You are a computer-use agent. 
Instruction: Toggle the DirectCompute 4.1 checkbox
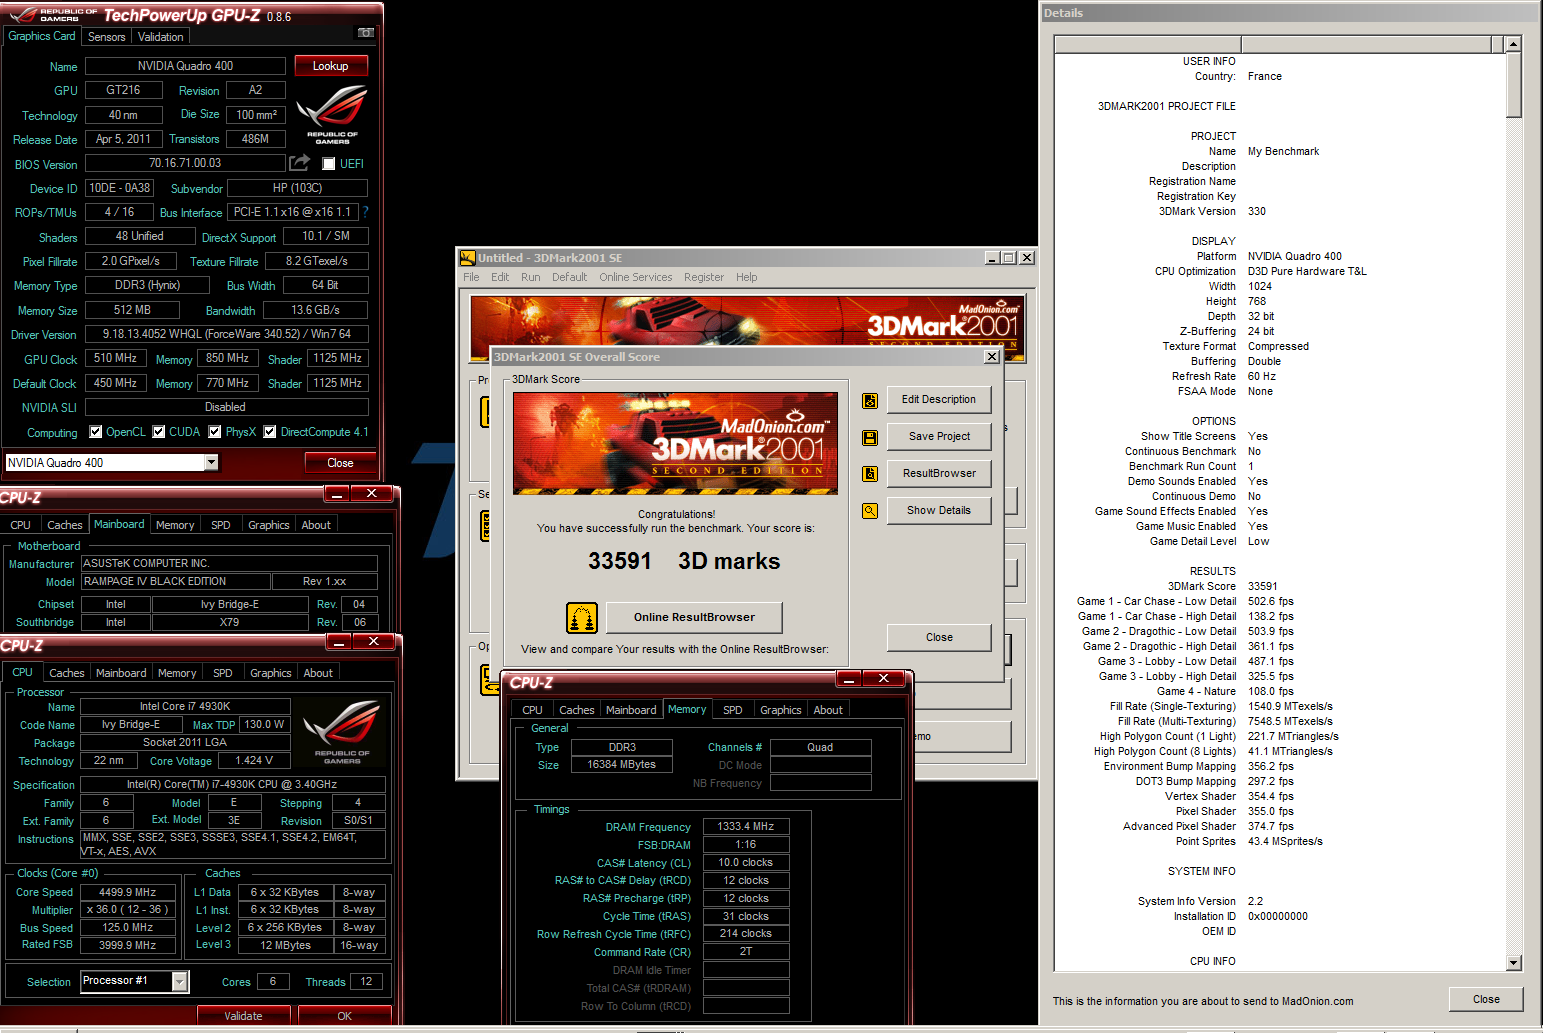tap(269, 432)
